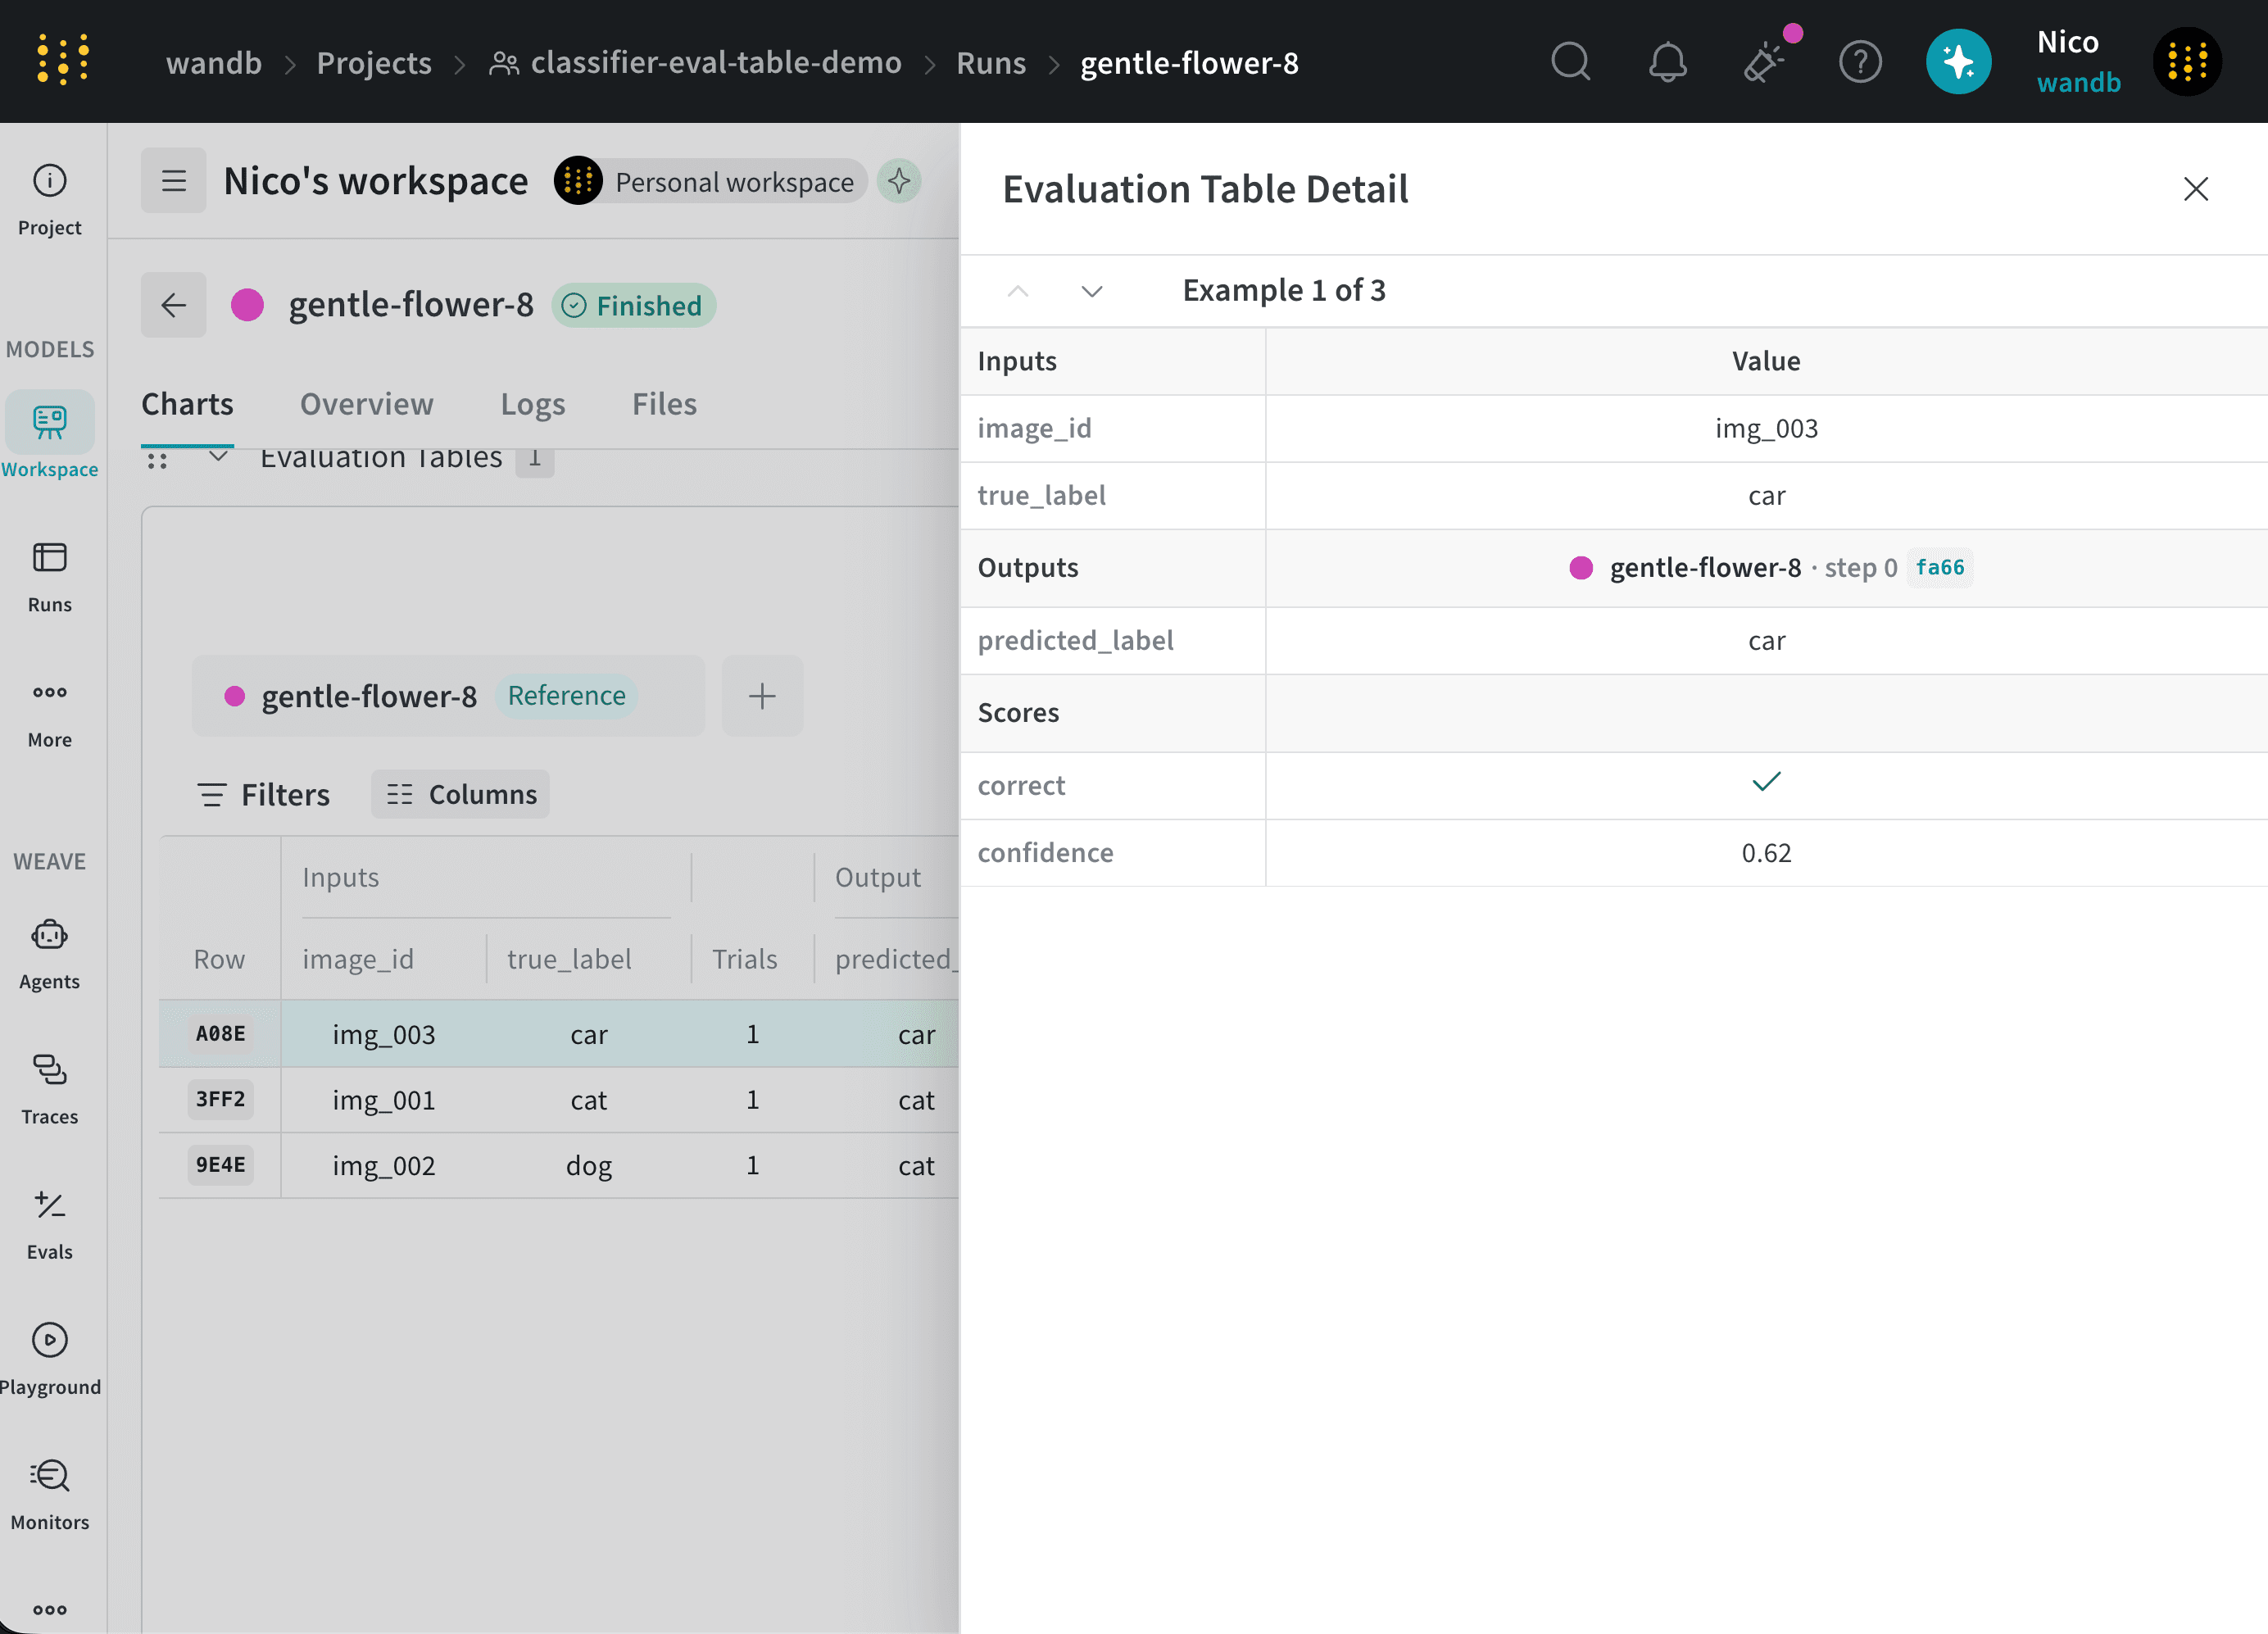Open the Project info sidebar item
2268x1634 pixels.
(50, 201)
